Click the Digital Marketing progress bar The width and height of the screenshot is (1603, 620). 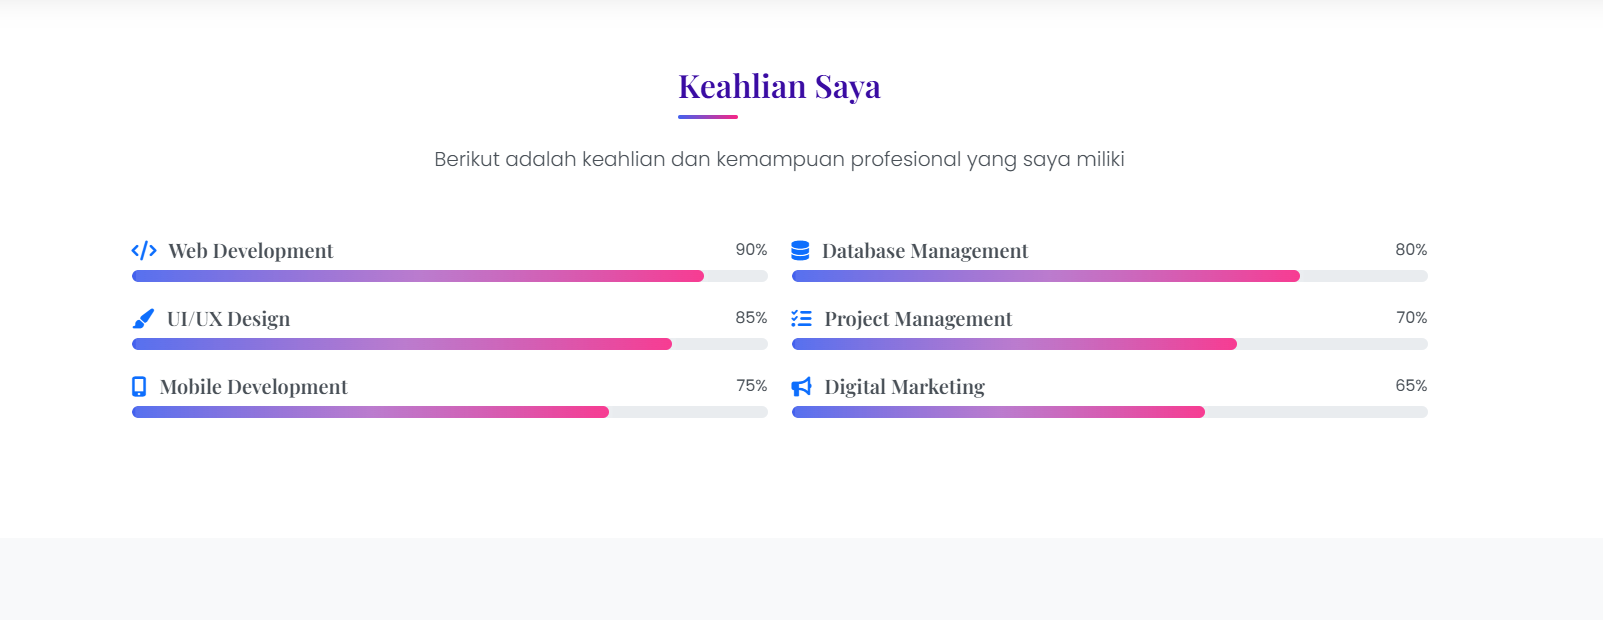click(1109, 412)
